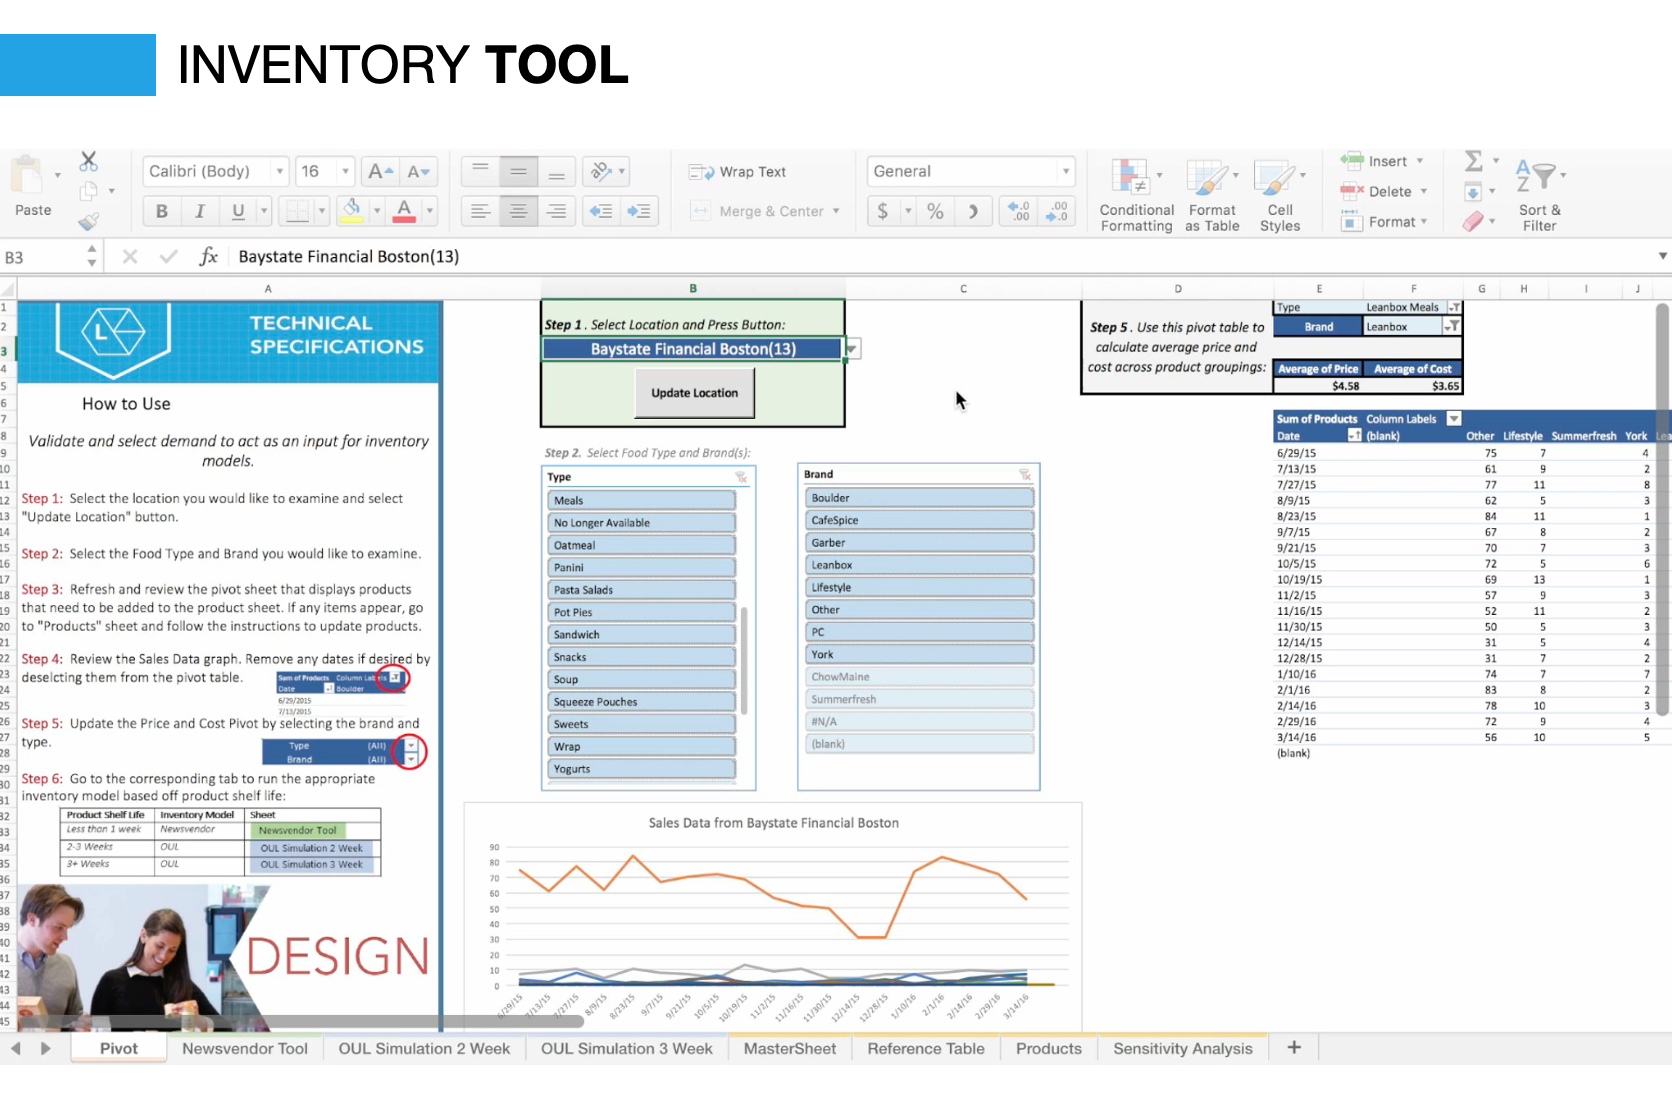Apply comma style
This screenshot has width=1672, height=1106.
click(x=973, y=211)
